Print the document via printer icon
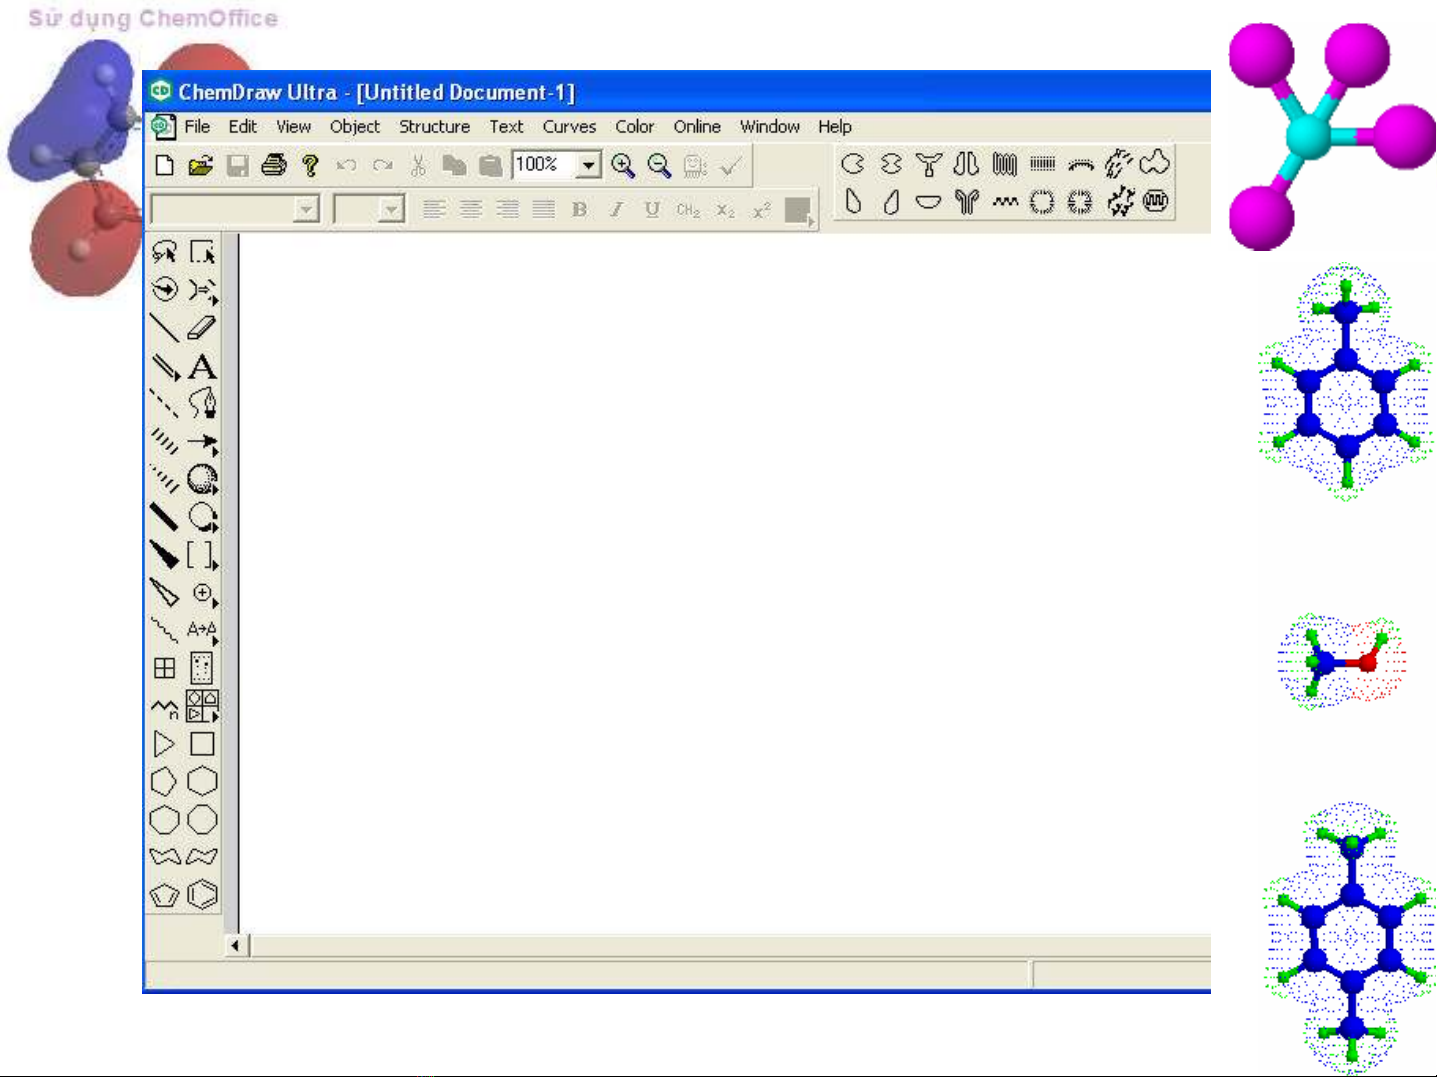 click(x=274, y=165)
